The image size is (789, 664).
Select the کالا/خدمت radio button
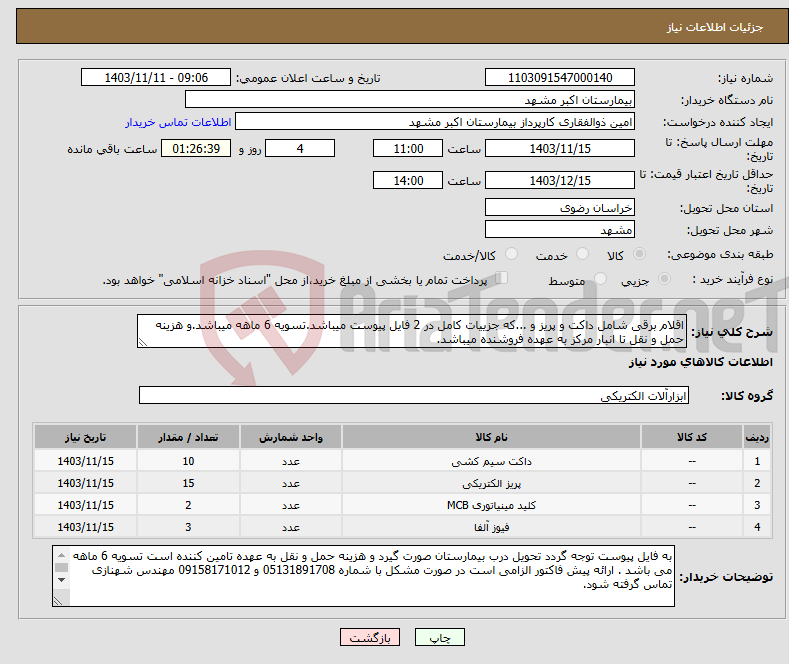tap(511, 254)
